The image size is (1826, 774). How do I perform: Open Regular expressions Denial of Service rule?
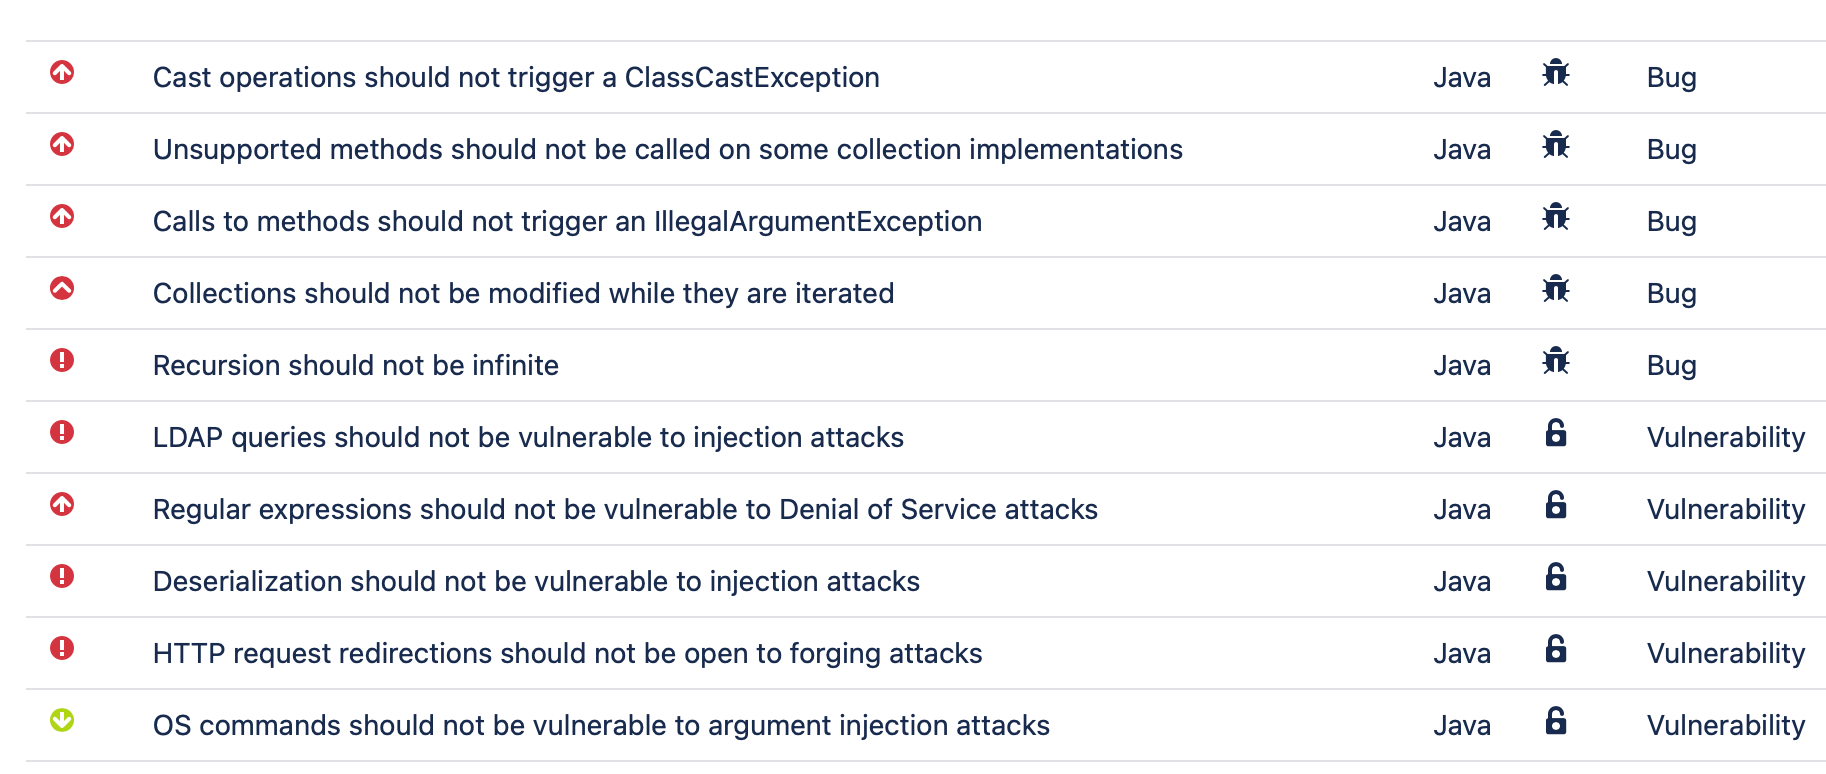tap(625, 510)
